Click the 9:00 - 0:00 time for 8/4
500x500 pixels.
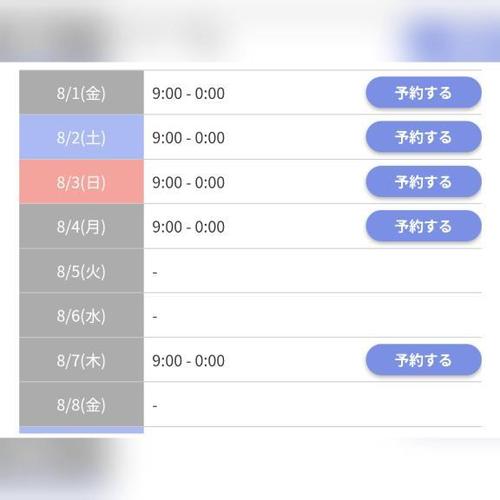[x=188, y=227]
